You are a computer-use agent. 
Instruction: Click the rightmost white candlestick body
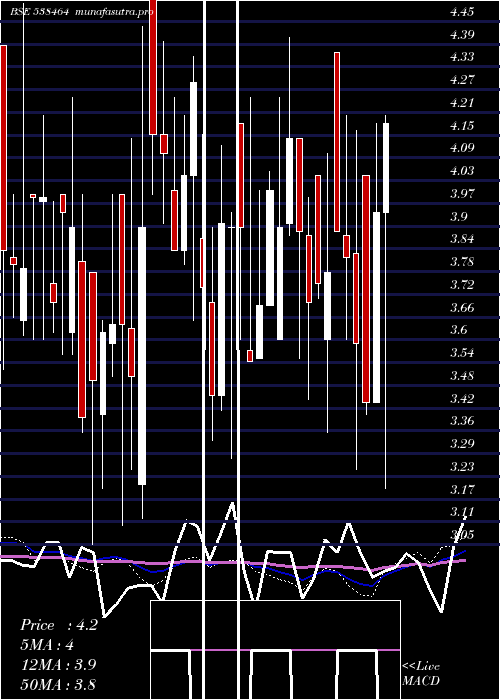click(x=386, y=168)
